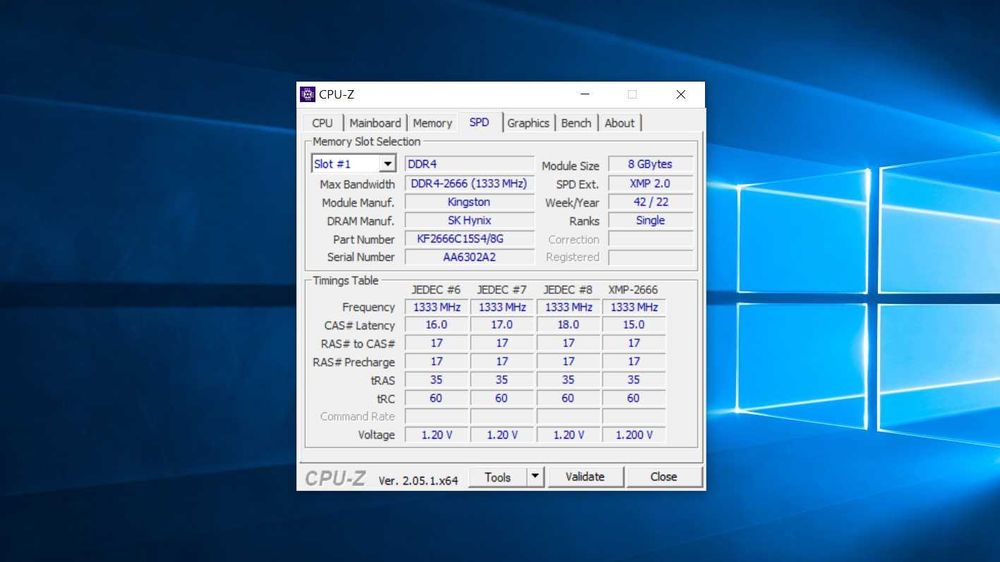Click the CPU-Z purple title bar icon
Screen dimensions: 1000x562
(x=307, y=94)
